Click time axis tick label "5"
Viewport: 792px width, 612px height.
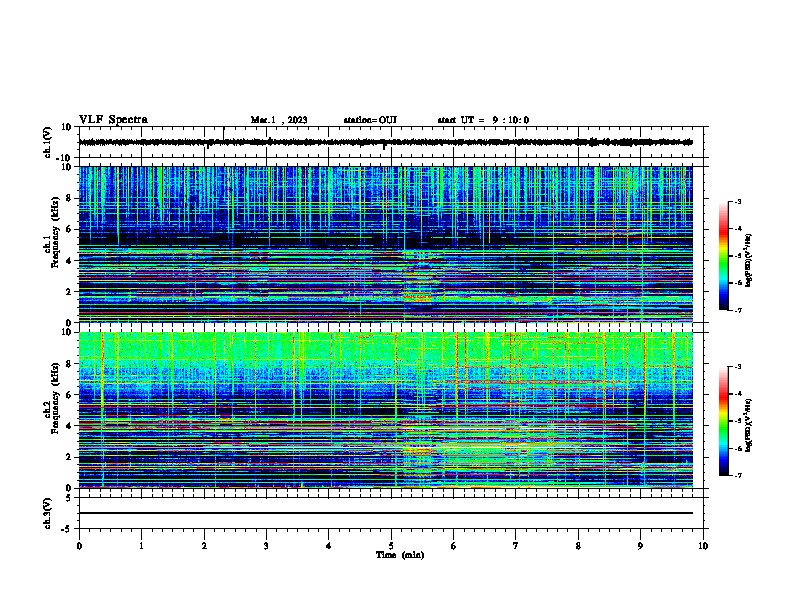pyautogui.click(x=391, y=546)
